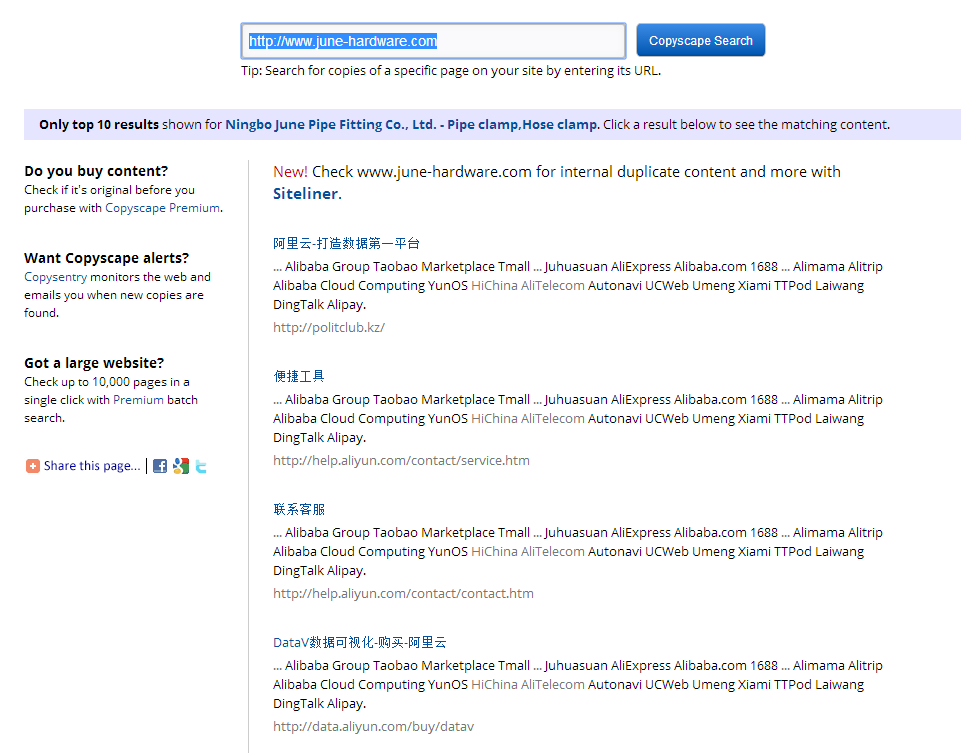Click the tip text below search box
Image resolution: width=961 pixels, height=753 pixels.
(x=451, y=70)
